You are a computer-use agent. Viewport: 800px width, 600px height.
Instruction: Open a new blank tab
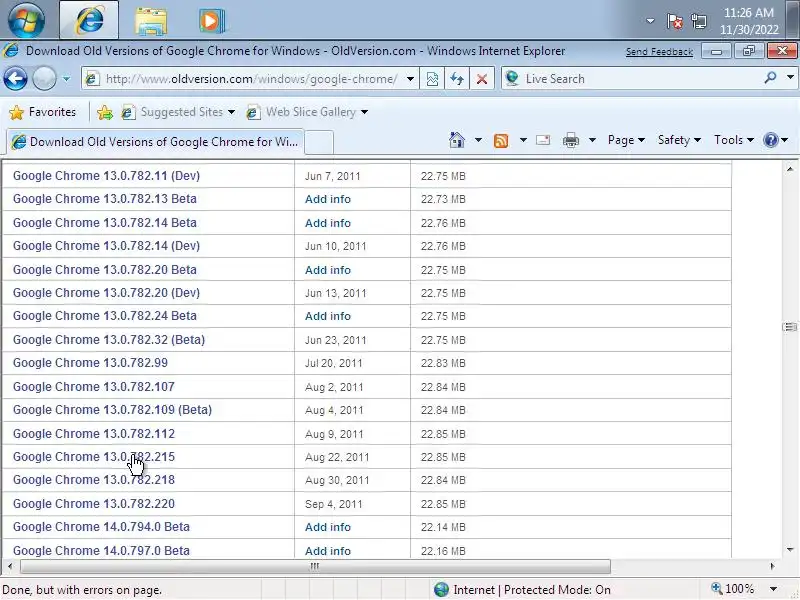(319, 142)
